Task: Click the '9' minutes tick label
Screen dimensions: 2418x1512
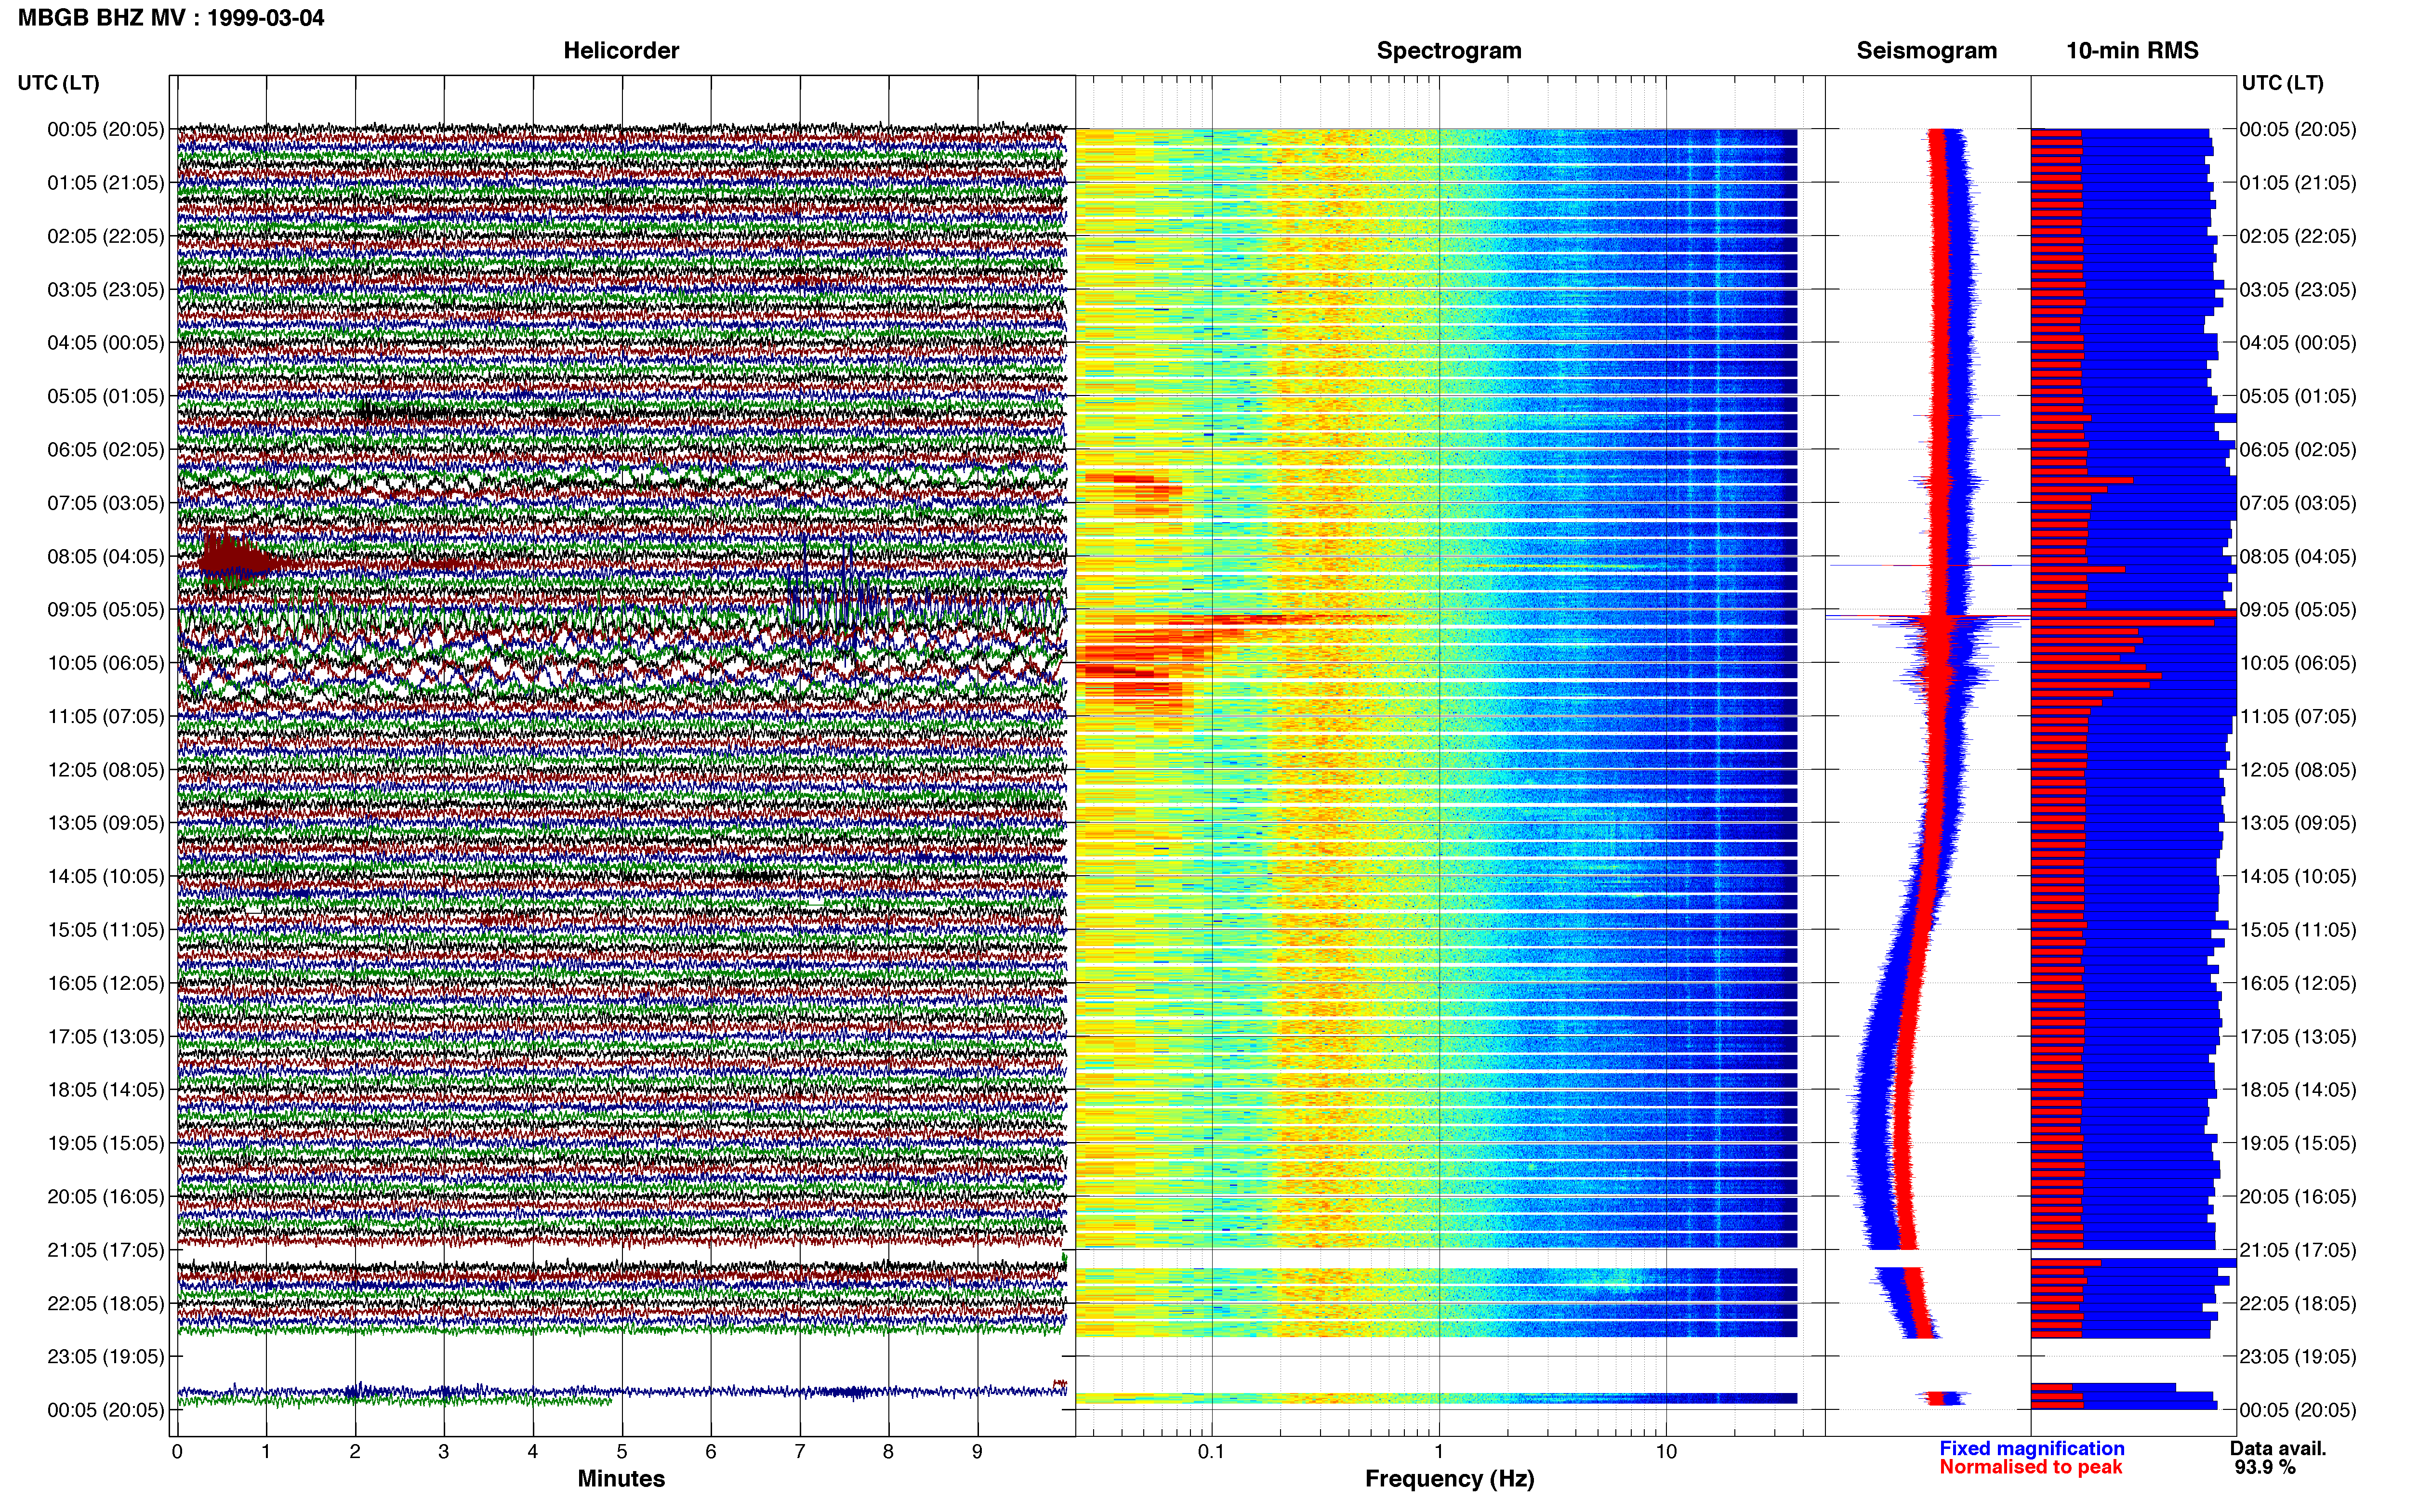Action: click(977, 1452)
